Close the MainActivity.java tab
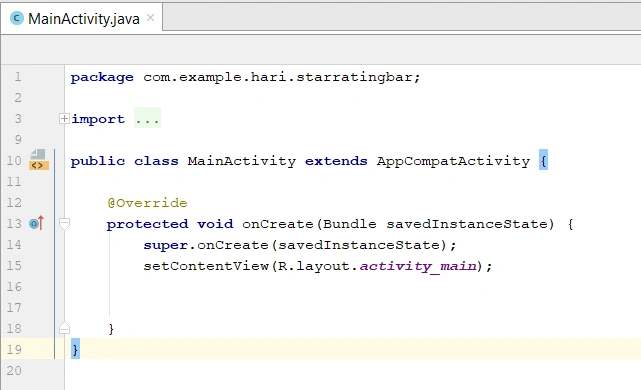 150,18
